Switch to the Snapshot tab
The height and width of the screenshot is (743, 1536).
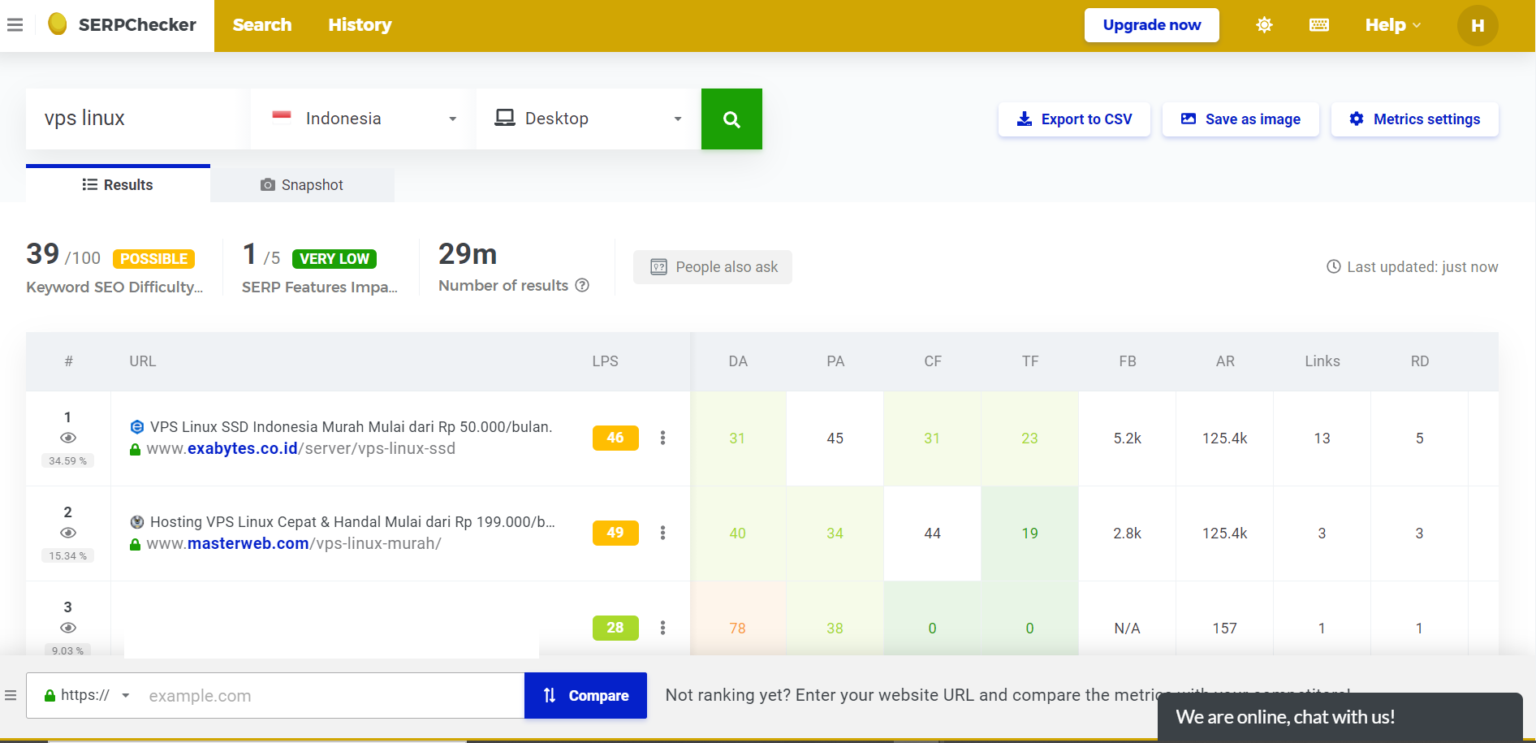[302, 185]
